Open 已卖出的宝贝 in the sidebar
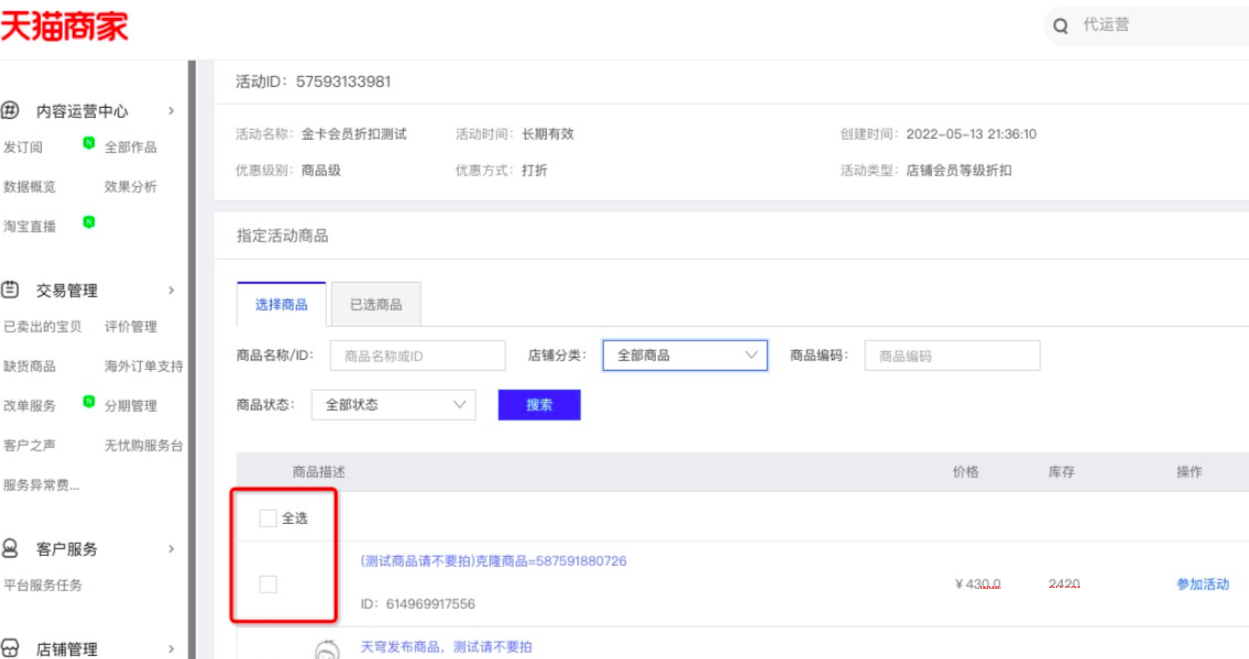 [43, 327]
